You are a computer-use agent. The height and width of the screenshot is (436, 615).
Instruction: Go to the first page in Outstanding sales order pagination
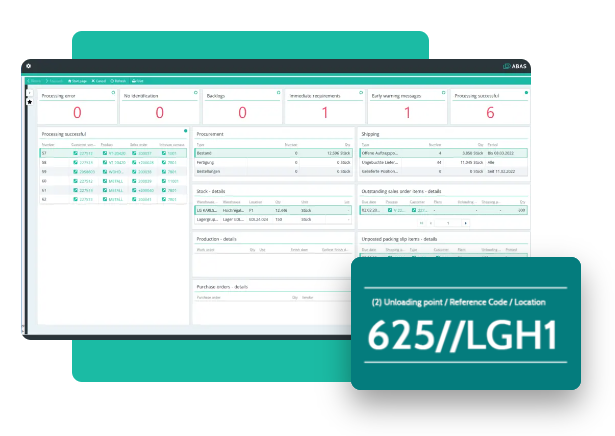(422, 223)
